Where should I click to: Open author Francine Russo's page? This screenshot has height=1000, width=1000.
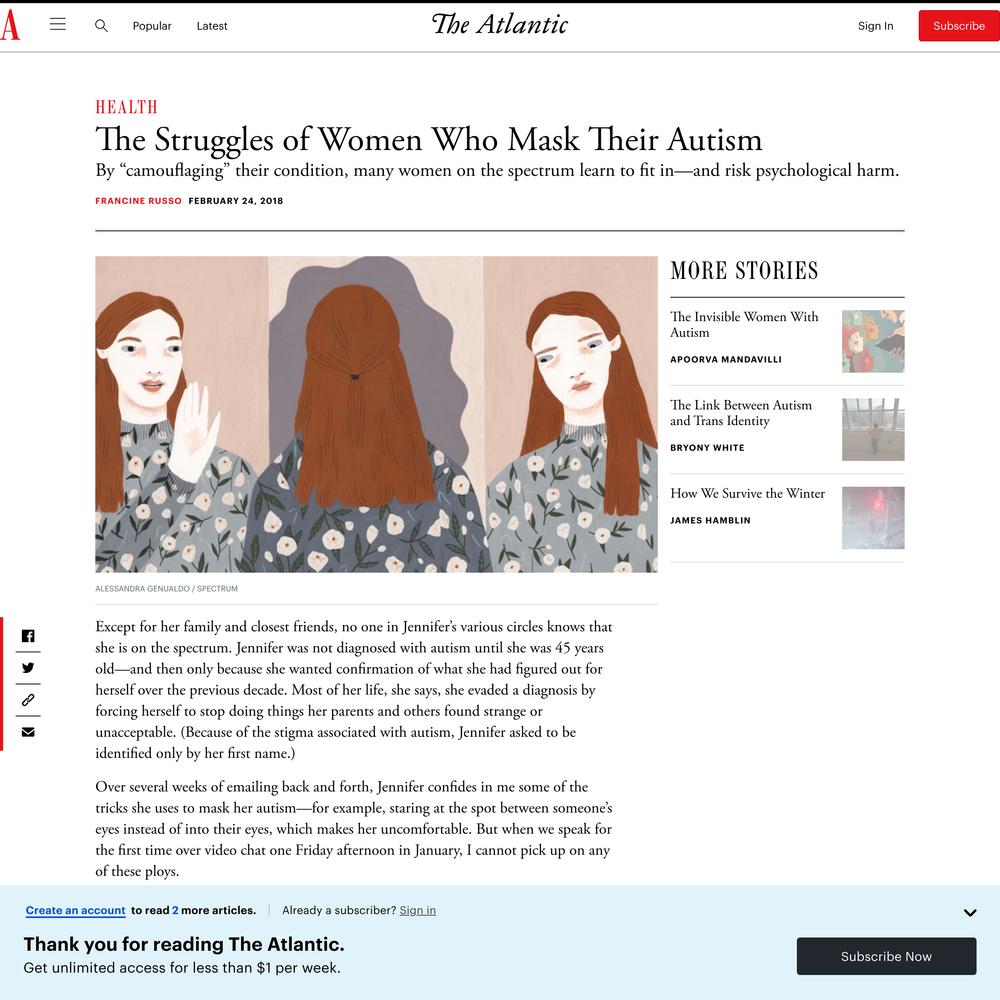click(x=138, y=201)
